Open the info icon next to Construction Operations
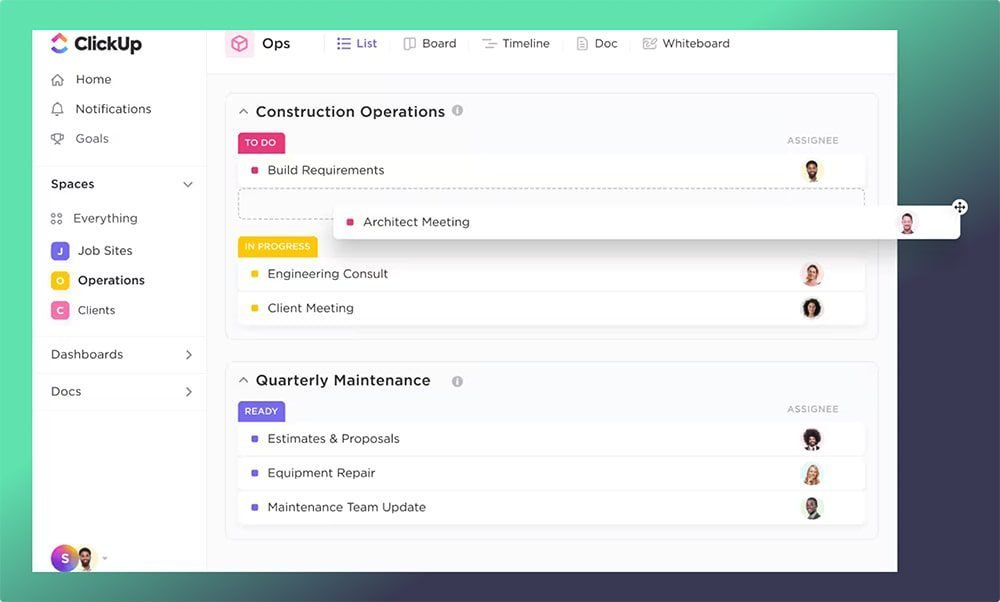1000x602 pixels. [x=458, y=111]
